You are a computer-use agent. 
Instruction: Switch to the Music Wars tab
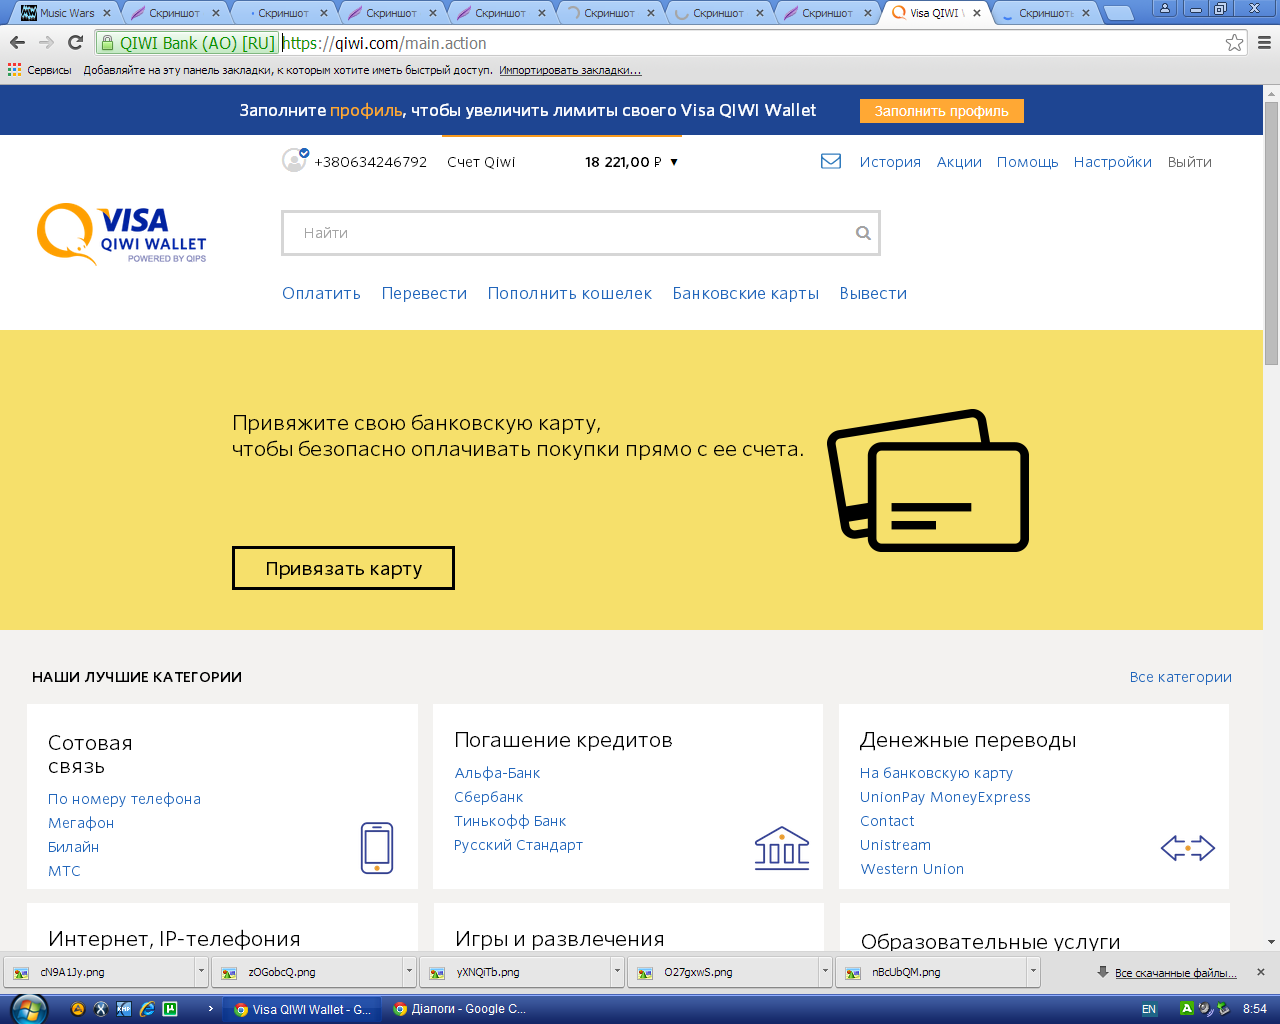66,13
